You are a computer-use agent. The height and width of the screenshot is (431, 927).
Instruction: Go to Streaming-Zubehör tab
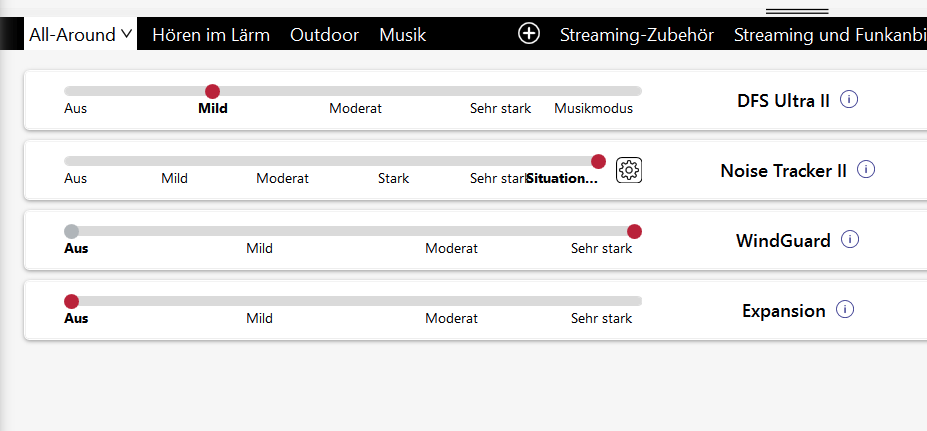(x=637, y=35)
